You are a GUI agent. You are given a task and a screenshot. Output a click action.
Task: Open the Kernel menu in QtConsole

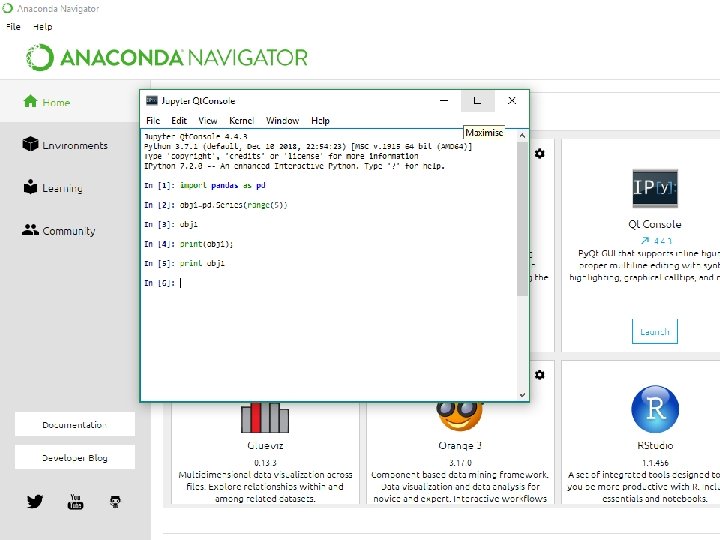tap(242, 121)
